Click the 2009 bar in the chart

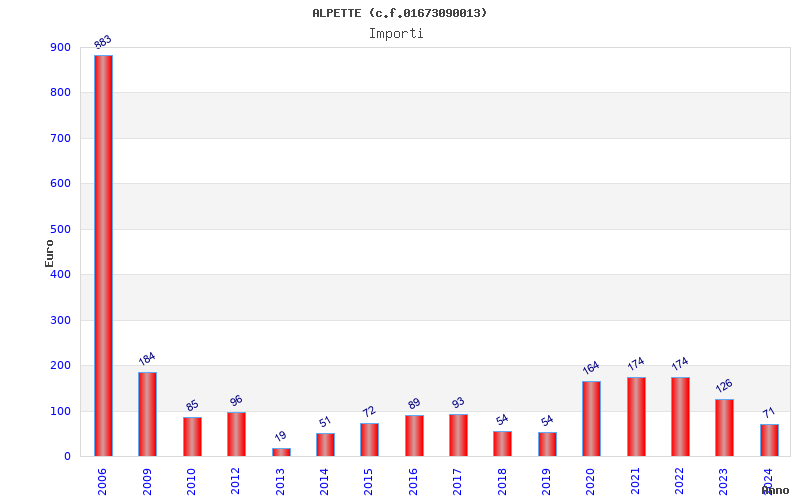[147, 414]
